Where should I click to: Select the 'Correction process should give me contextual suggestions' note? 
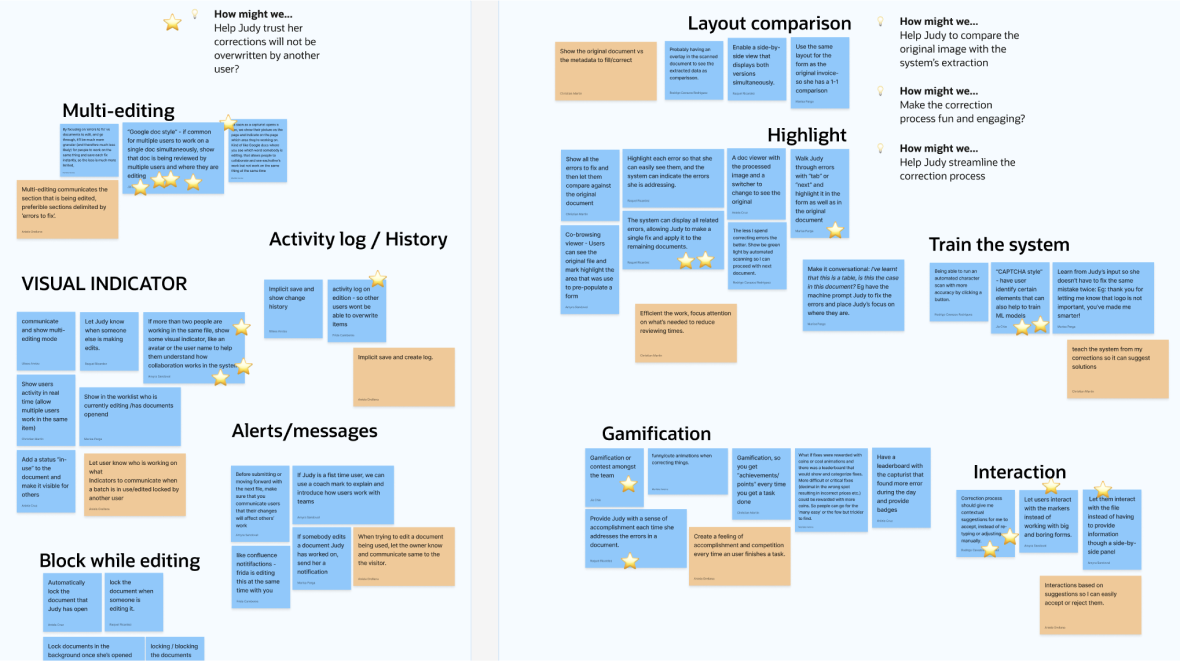986,523
